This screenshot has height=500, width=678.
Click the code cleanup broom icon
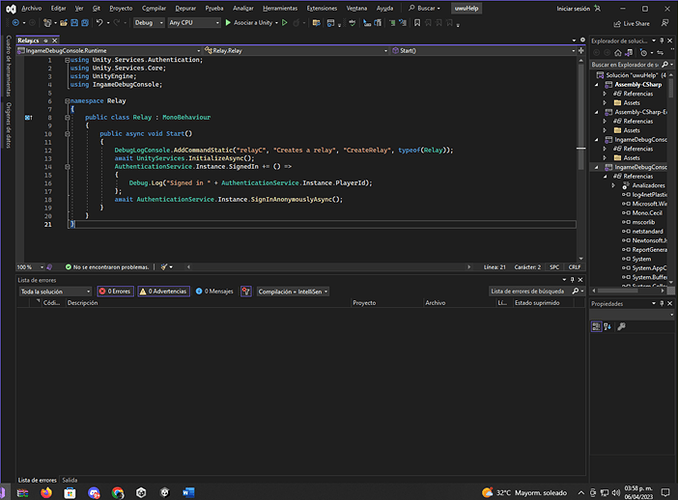click(x=164, y=267)
